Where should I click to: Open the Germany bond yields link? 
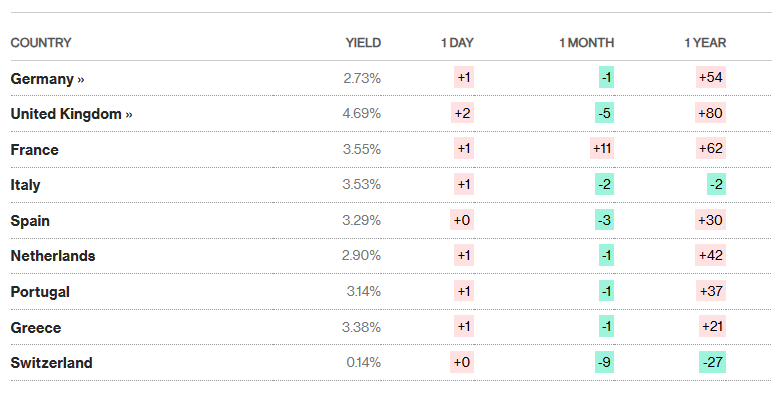[x=47, y=78]
